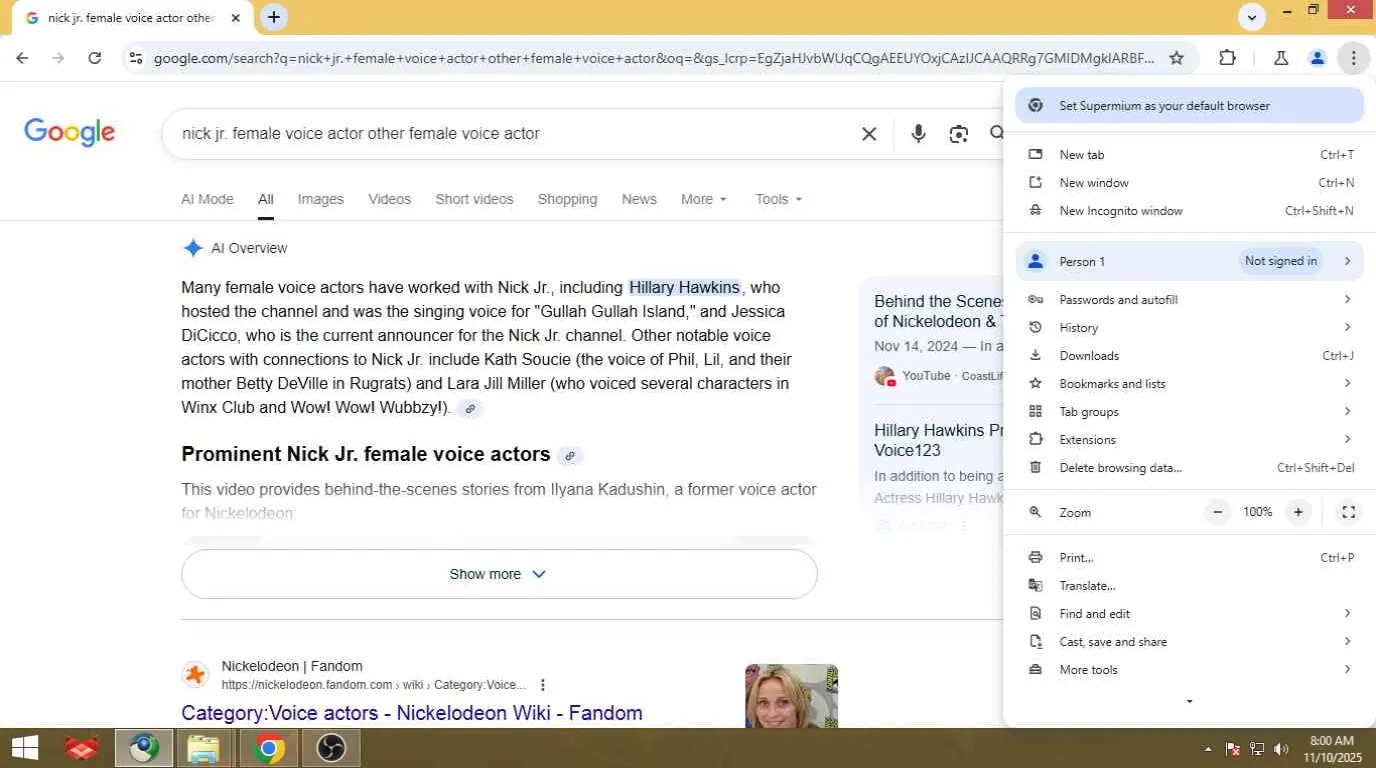The height and width of the screenshot is (768, 1376).
Task: Decrease zoom with the minus button
Action: (1218, 512)
